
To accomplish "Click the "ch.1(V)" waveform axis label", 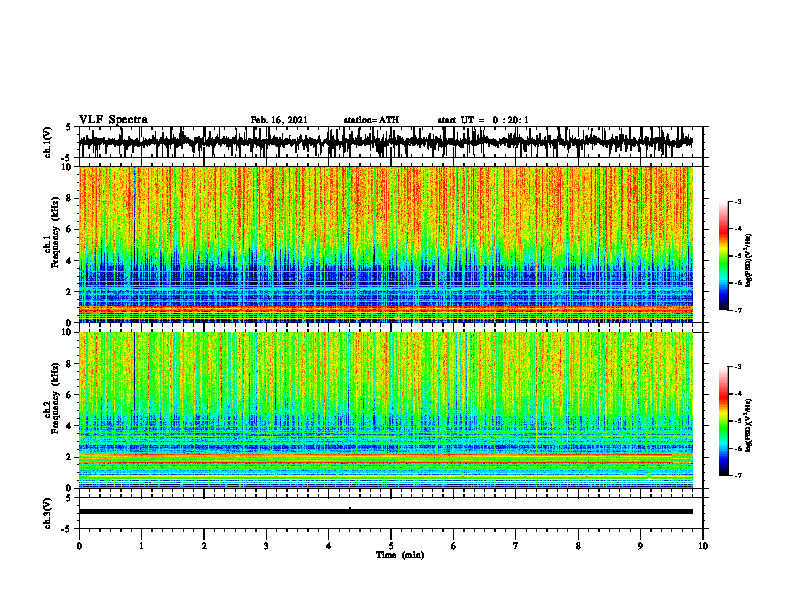I will [48, 142].
